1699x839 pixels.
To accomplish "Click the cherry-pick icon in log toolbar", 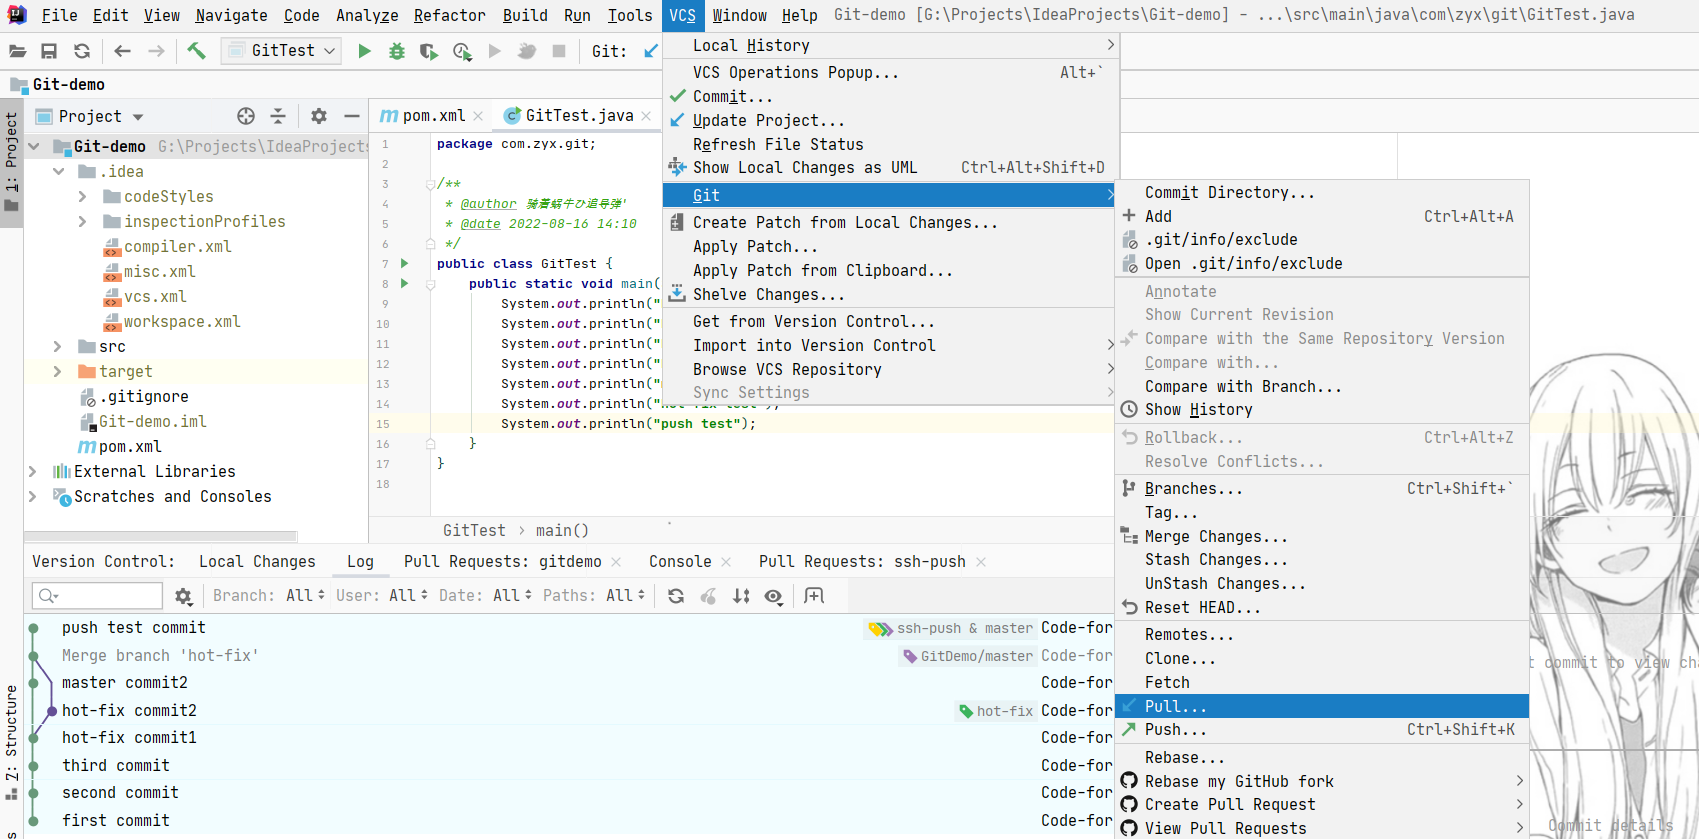I will (x=708, y=596).
